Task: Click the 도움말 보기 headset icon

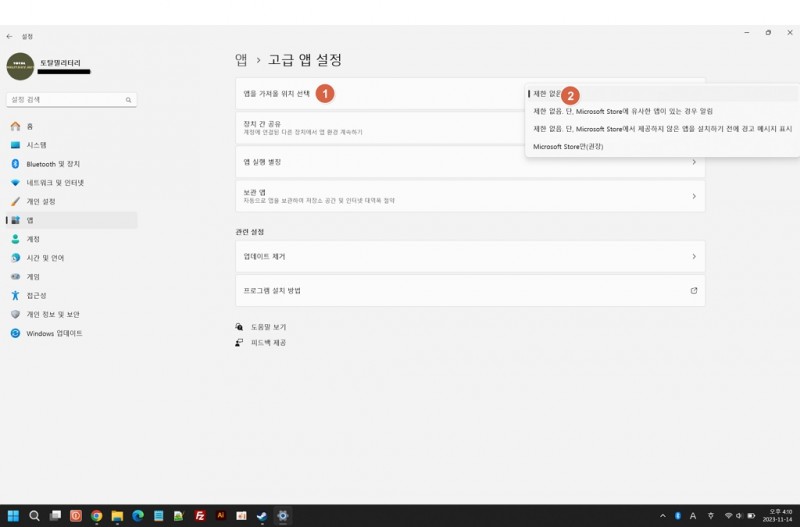Action: click(239, 327)
